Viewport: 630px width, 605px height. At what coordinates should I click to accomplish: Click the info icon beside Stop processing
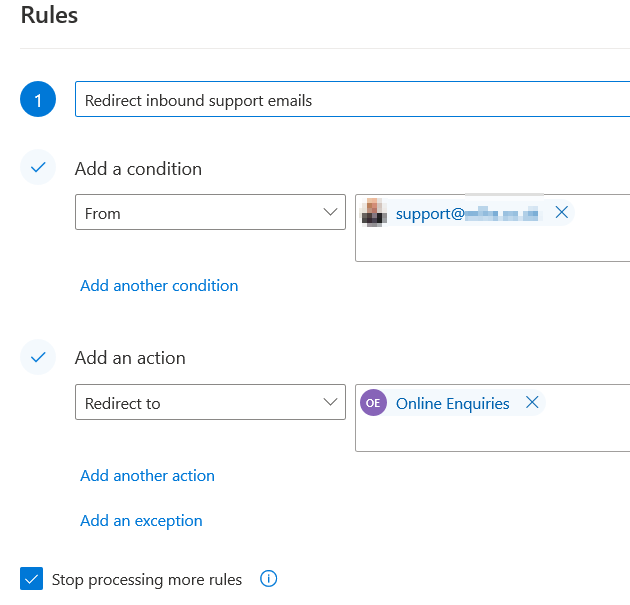tap(268, 579)
